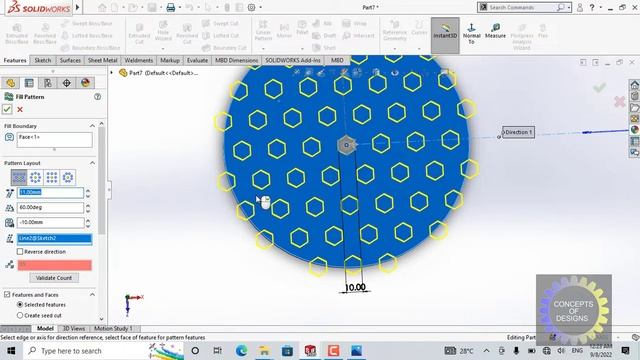
Task: Click the stagger angle 60.00deg field
Action: coord(50,208)
